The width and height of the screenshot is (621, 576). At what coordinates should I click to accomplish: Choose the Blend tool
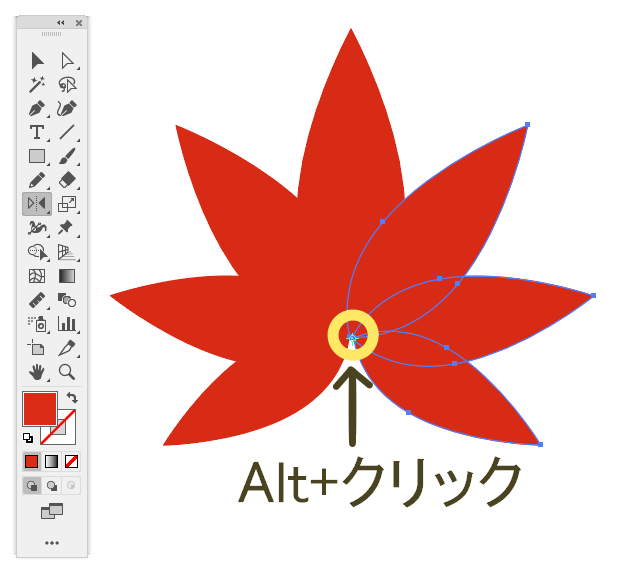click(67, 300)
